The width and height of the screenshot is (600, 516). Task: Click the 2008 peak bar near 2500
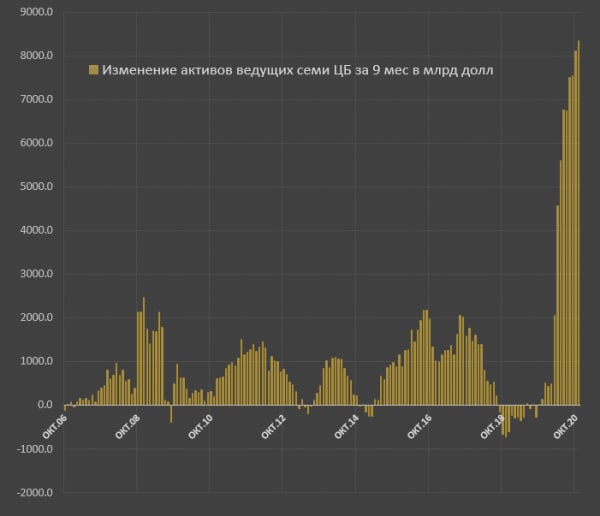144,351
